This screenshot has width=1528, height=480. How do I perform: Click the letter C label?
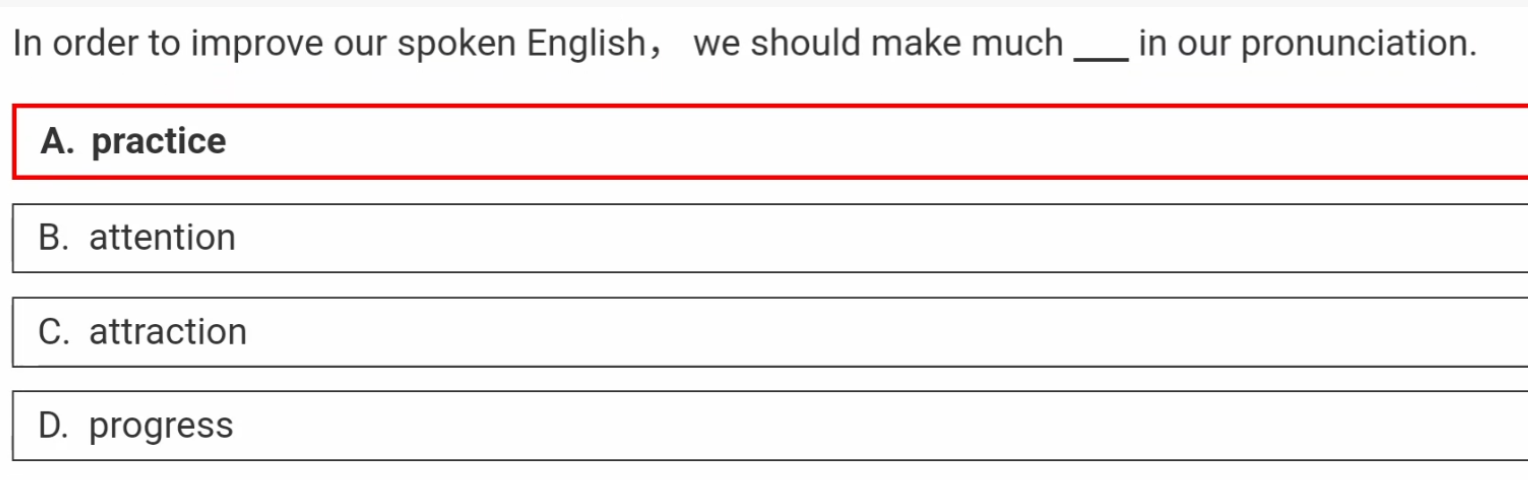(54, 332)
